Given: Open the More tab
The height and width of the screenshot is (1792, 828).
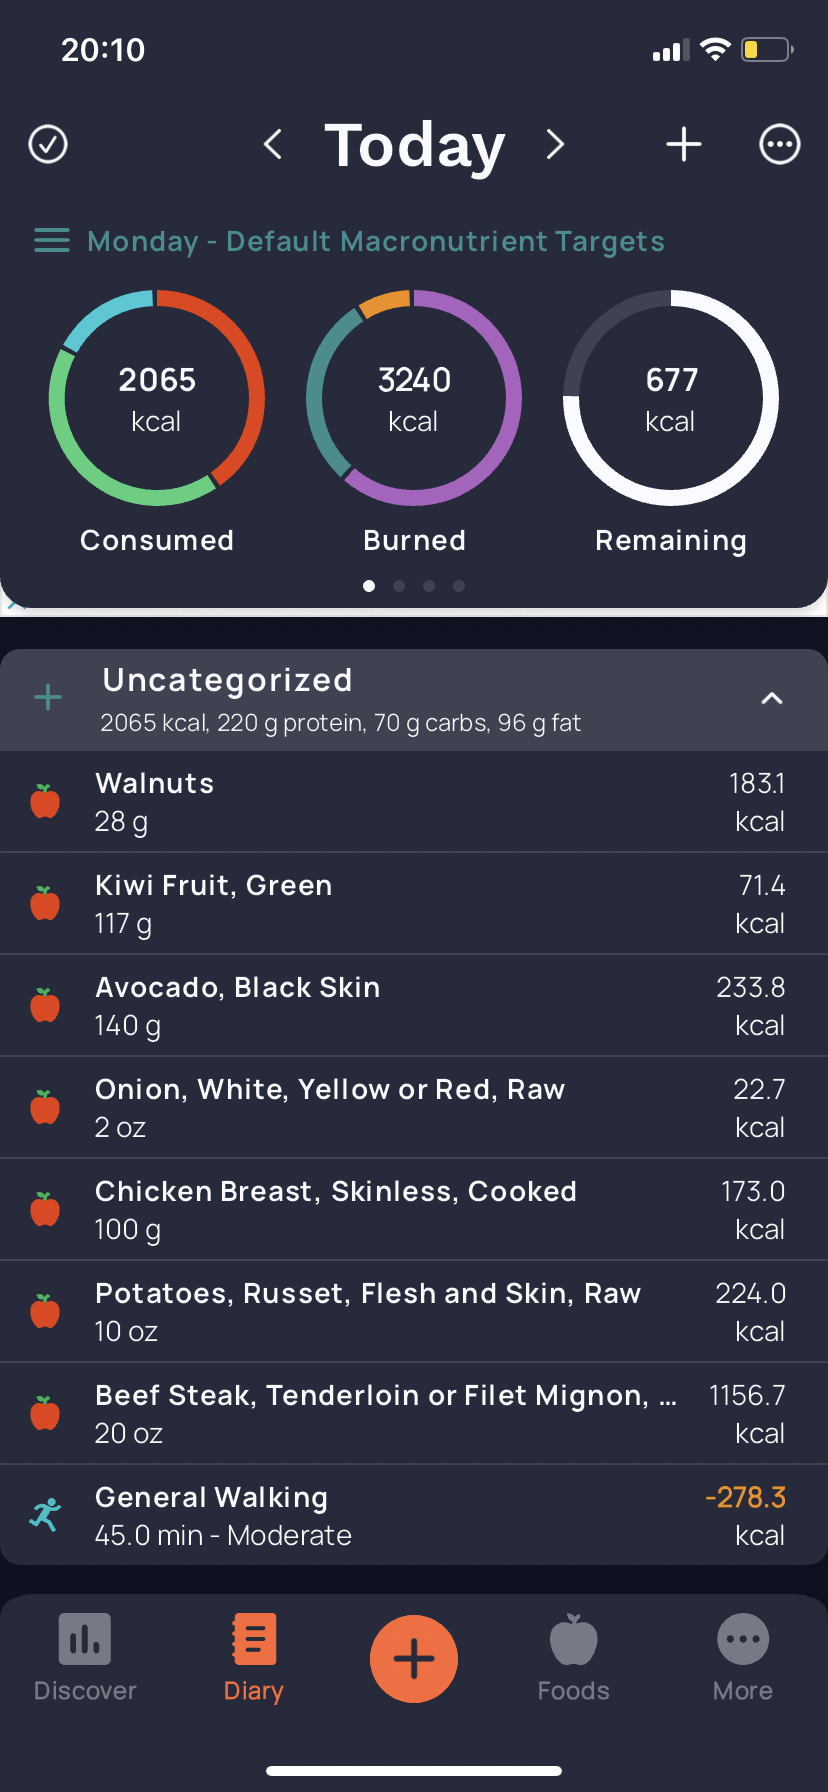Looking at the screenshot, I should [743, 1658].
